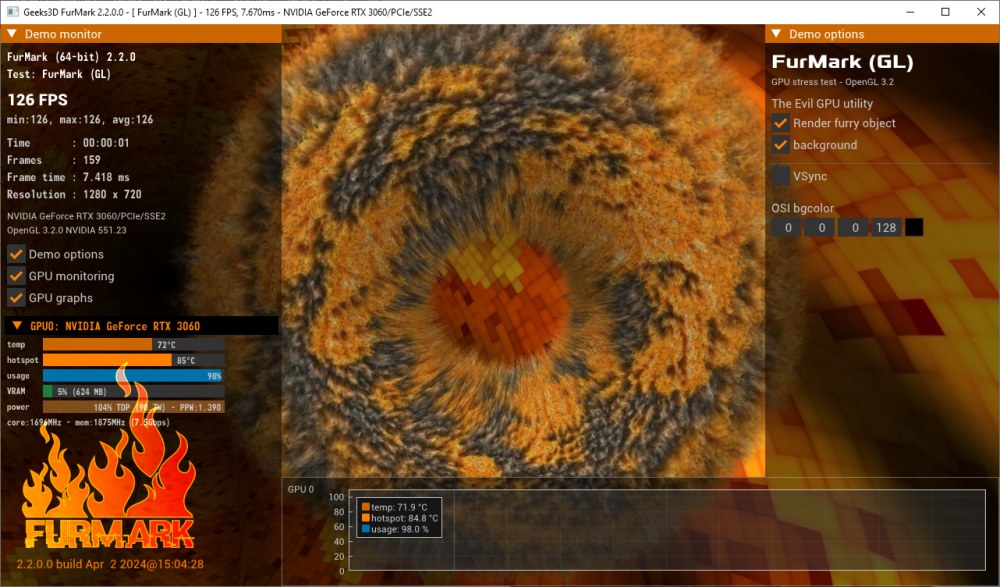Click the temp: 71.9 °C graph legend entry
The width and height of the screenshot is (1000, 587).
click(x=395, y=507)
